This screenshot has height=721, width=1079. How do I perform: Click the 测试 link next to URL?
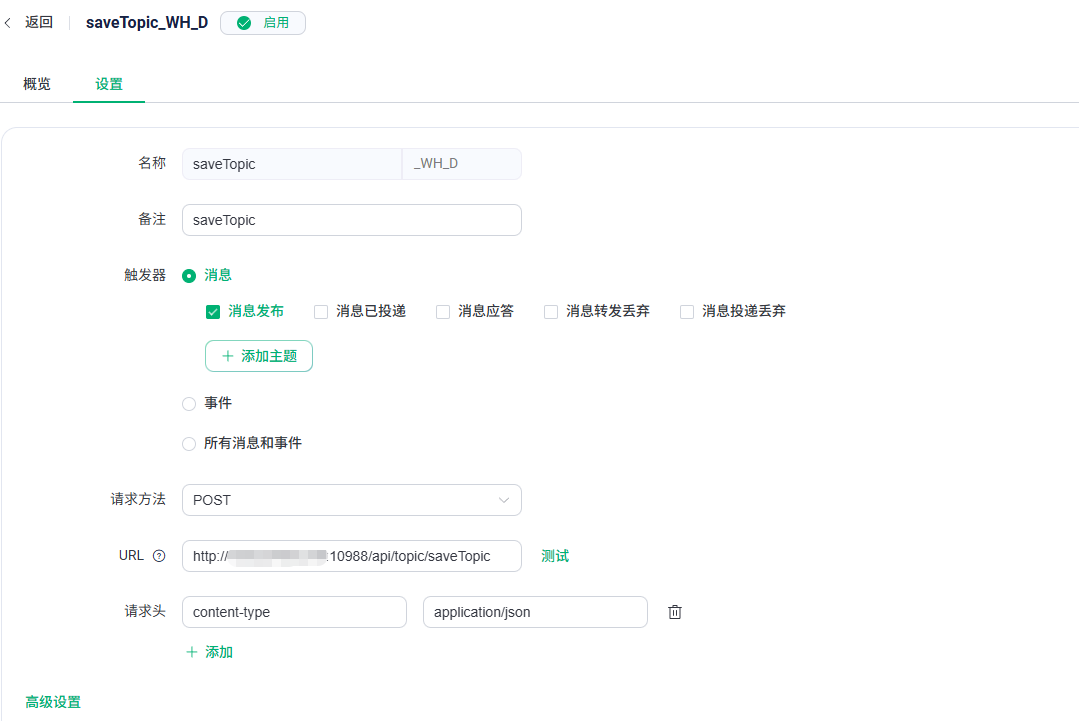pyautogui.click(x=555, y=556)
